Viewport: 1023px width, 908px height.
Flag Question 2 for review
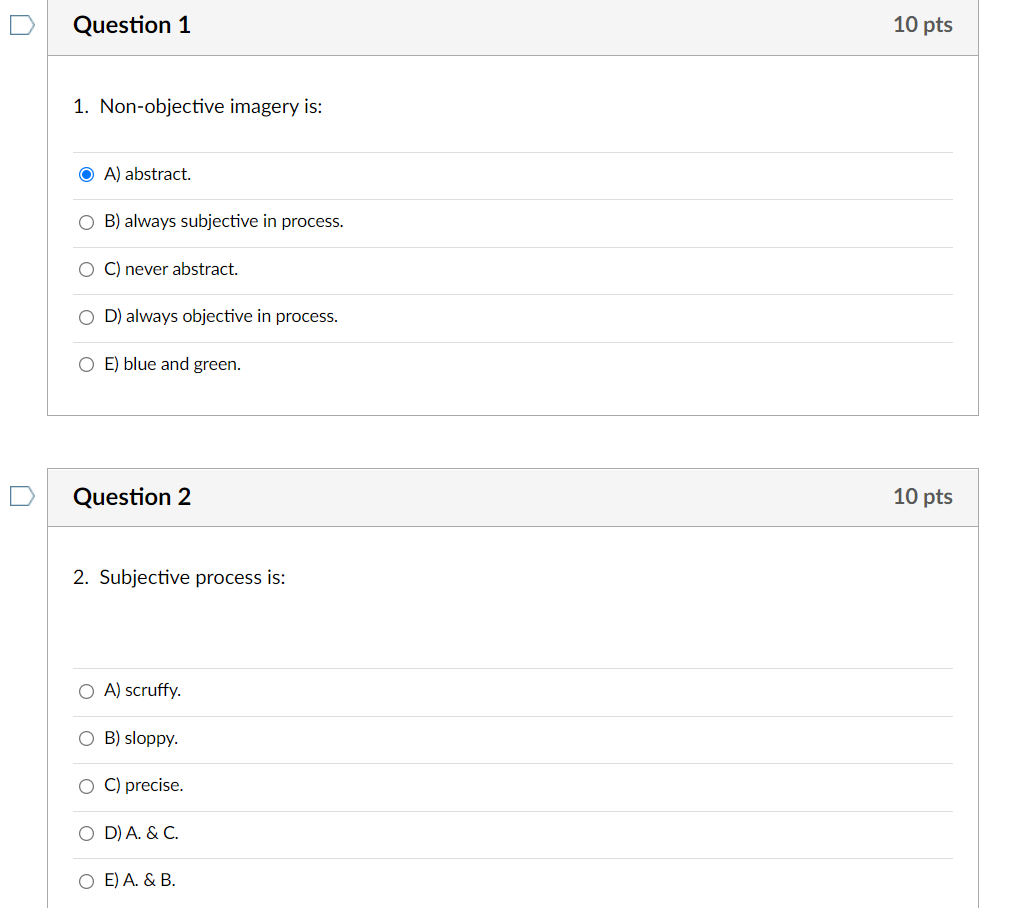pos(21,495)
